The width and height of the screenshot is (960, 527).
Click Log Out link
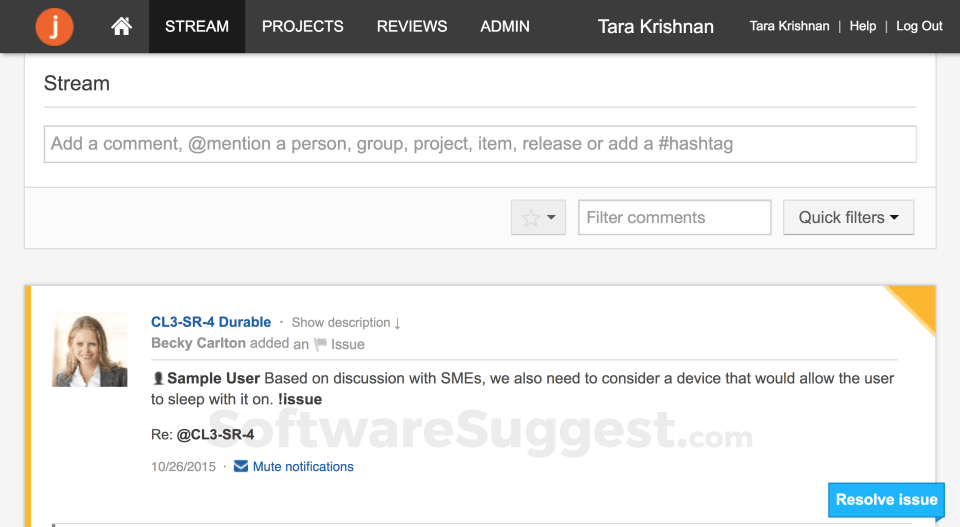[919, 26]
